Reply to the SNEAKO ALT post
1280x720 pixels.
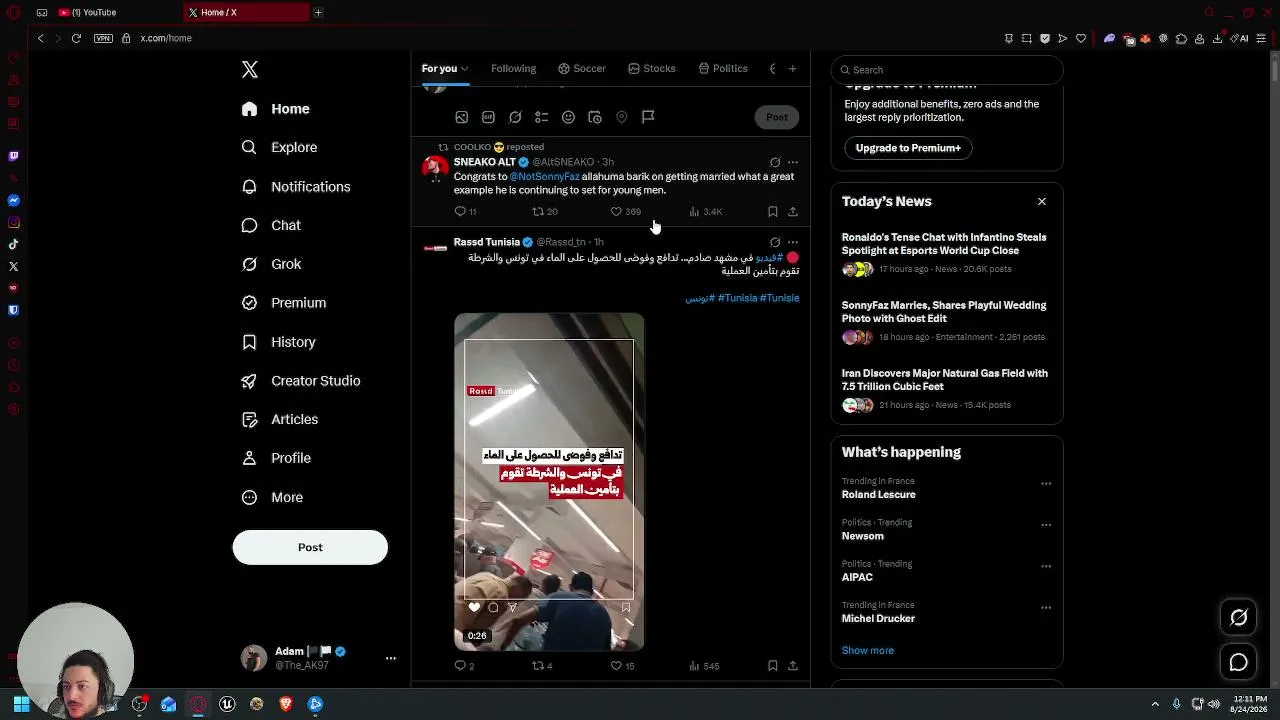click(x=465, y=212)
